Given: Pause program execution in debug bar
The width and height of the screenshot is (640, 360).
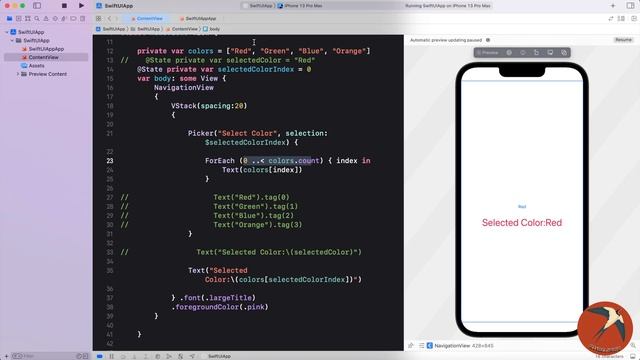Looking at the screenshot, I should (111, 356).
